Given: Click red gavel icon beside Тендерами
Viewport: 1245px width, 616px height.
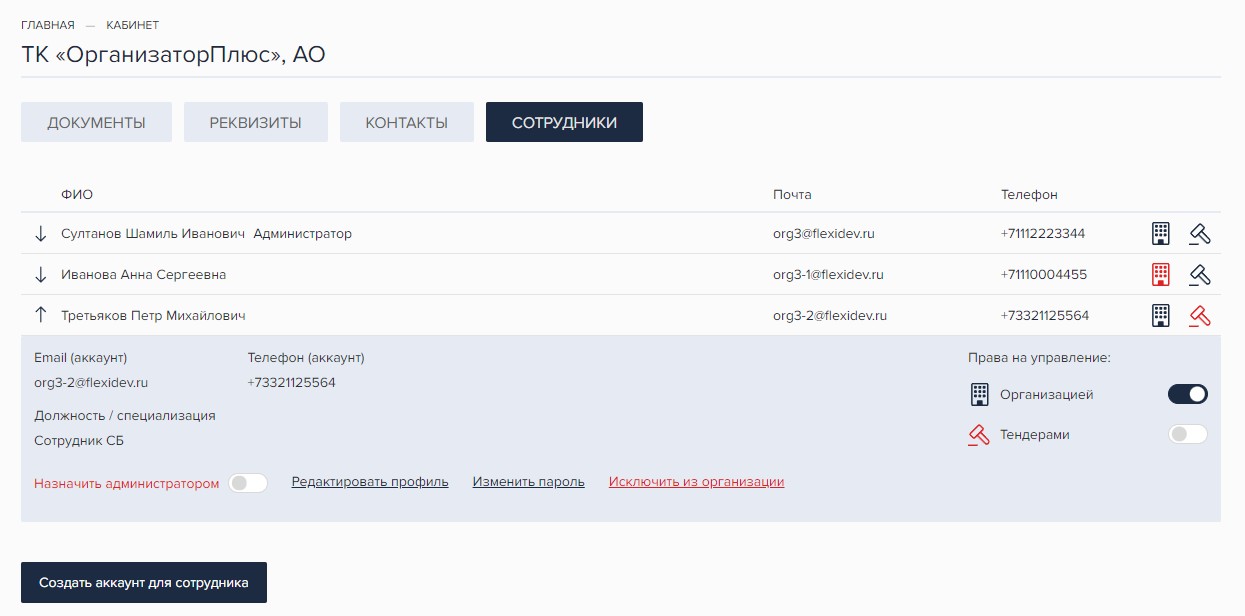Looking at the screenshot, I should pyautogui.click(x=979, y=435).
